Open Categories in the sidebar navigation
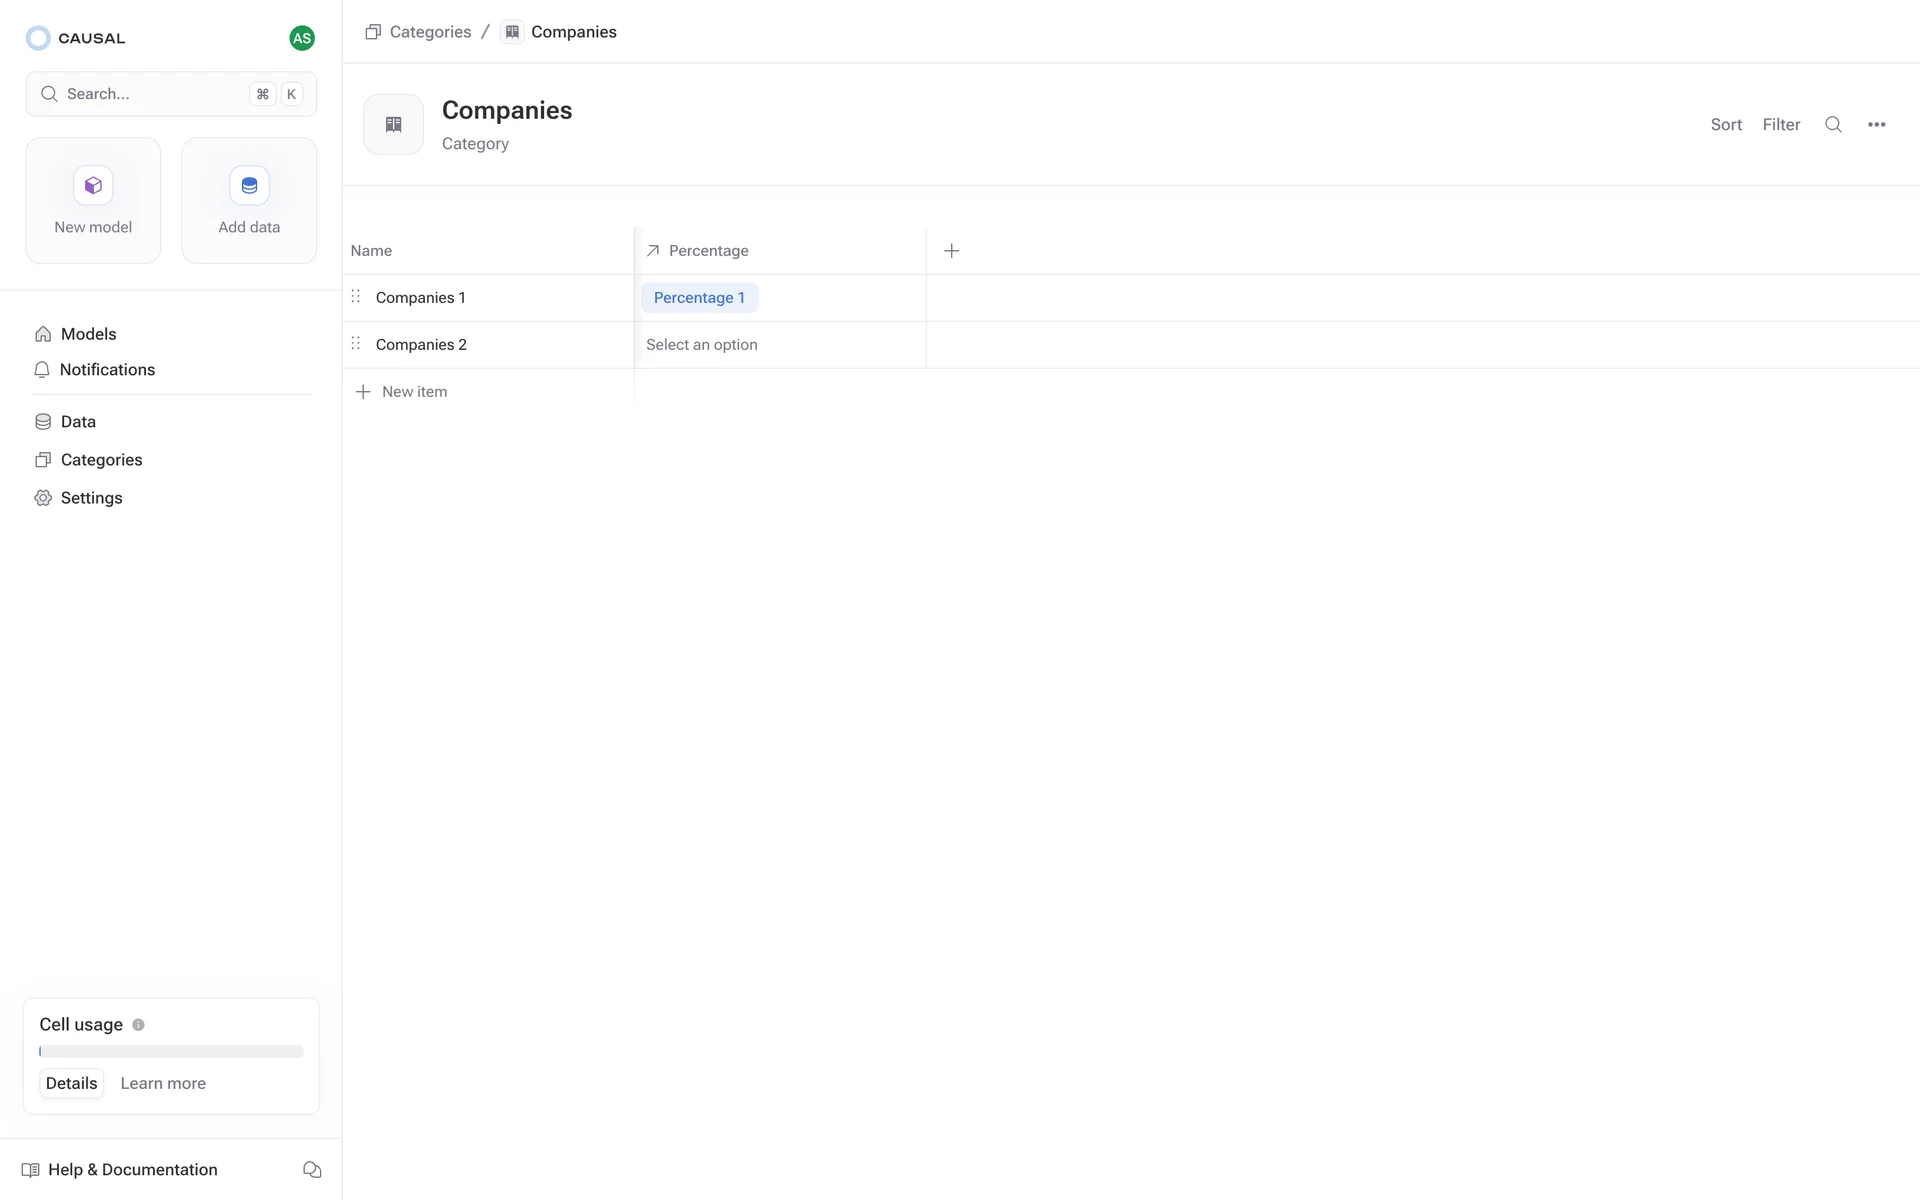Image resolution: width=1920 pixels, height=1200 pixels. tap(101, 460)
